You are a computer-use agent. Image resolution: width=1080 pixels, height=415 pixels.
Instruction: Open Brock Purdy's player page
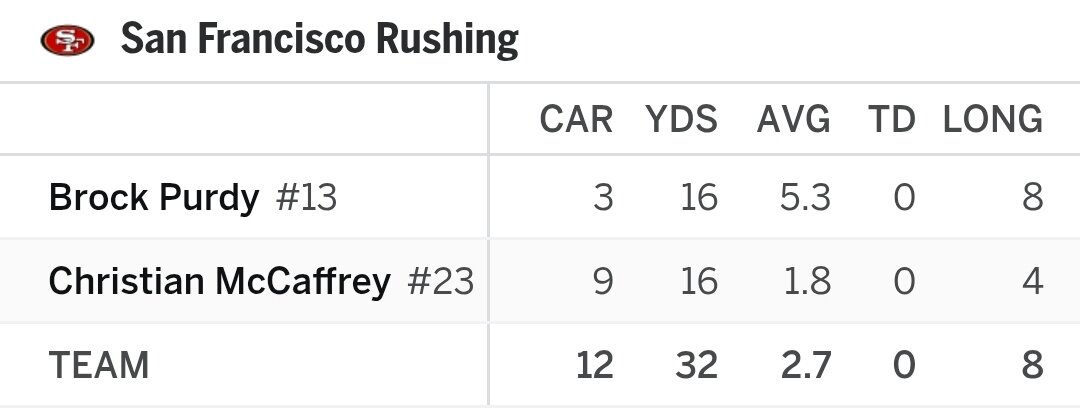click(x=153, y=198)
